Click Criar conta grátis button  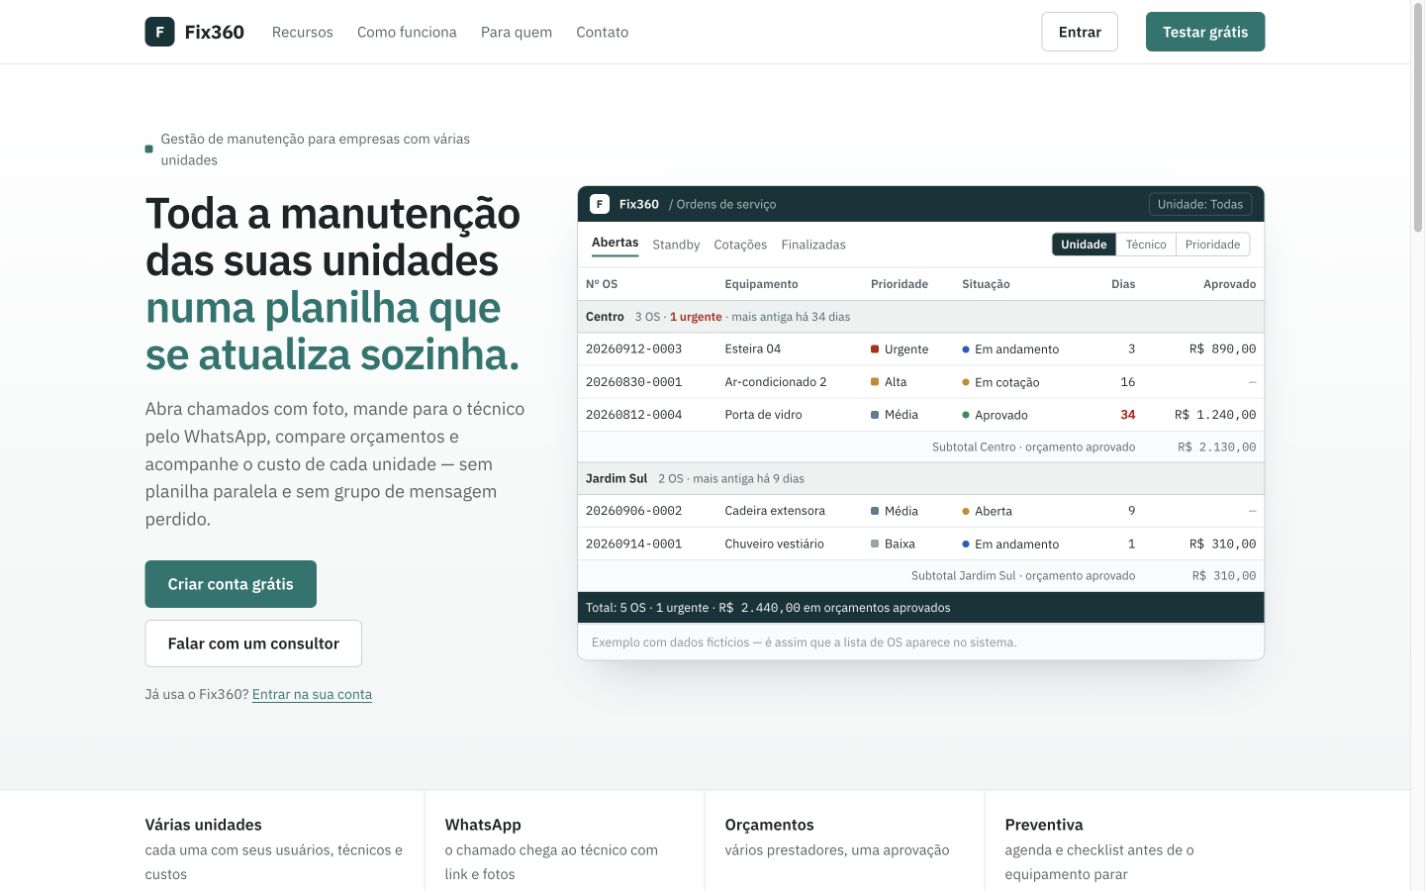click(231, 584)
